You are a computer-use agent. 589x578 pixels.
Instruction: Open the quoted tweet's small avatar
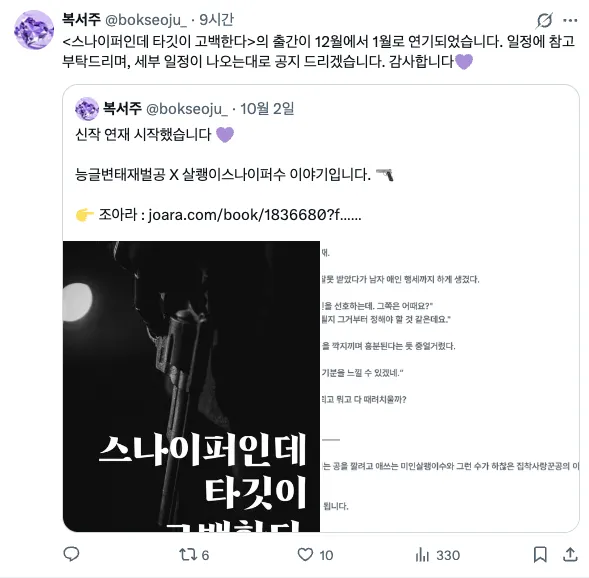pyautogui.click(x=87, y=109)
